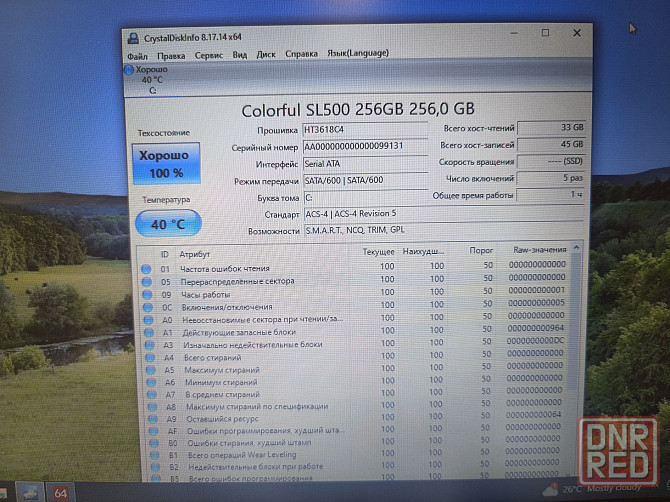Click the Порог column header
The width and height of the screenshot is (670, 502).
coord(481,251)
